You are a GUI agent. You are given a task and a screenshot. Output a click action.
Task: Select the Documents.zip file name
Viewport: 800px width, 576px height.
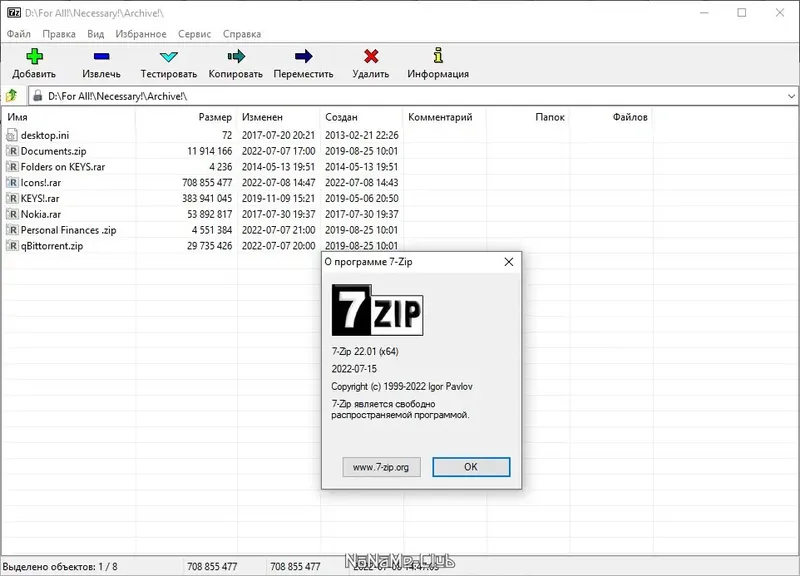point(54,151)
